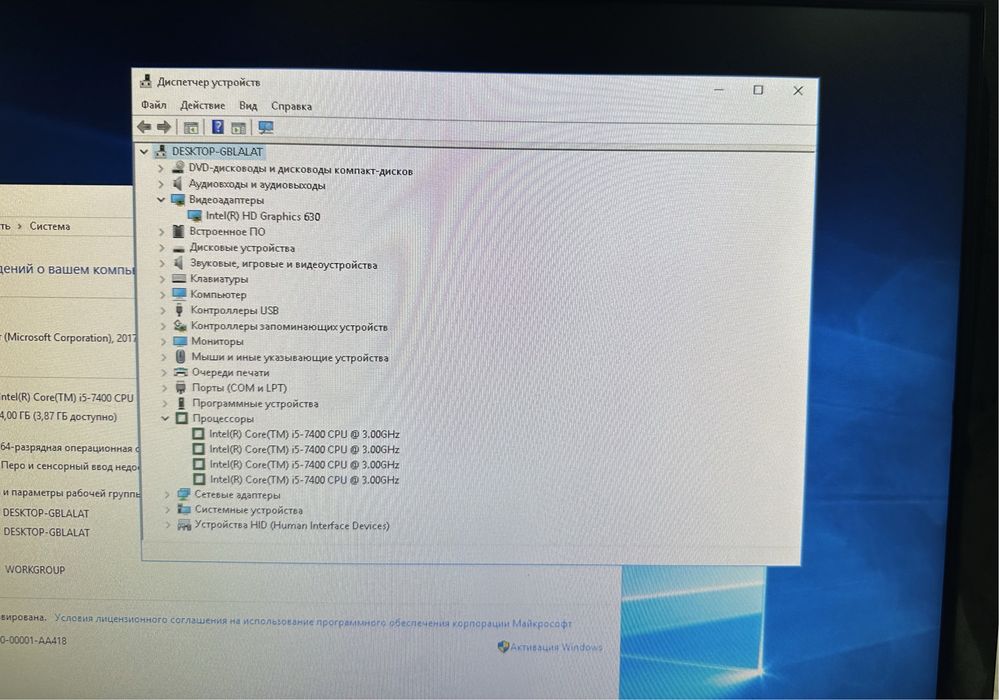
Task: Click the Встроенное ПО firmware icon
Action: pos(178,231)
